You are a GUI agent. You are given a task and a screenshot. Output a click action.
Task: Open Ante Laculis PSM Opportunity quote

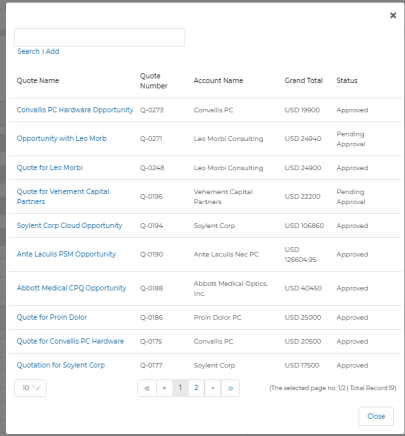66,254
